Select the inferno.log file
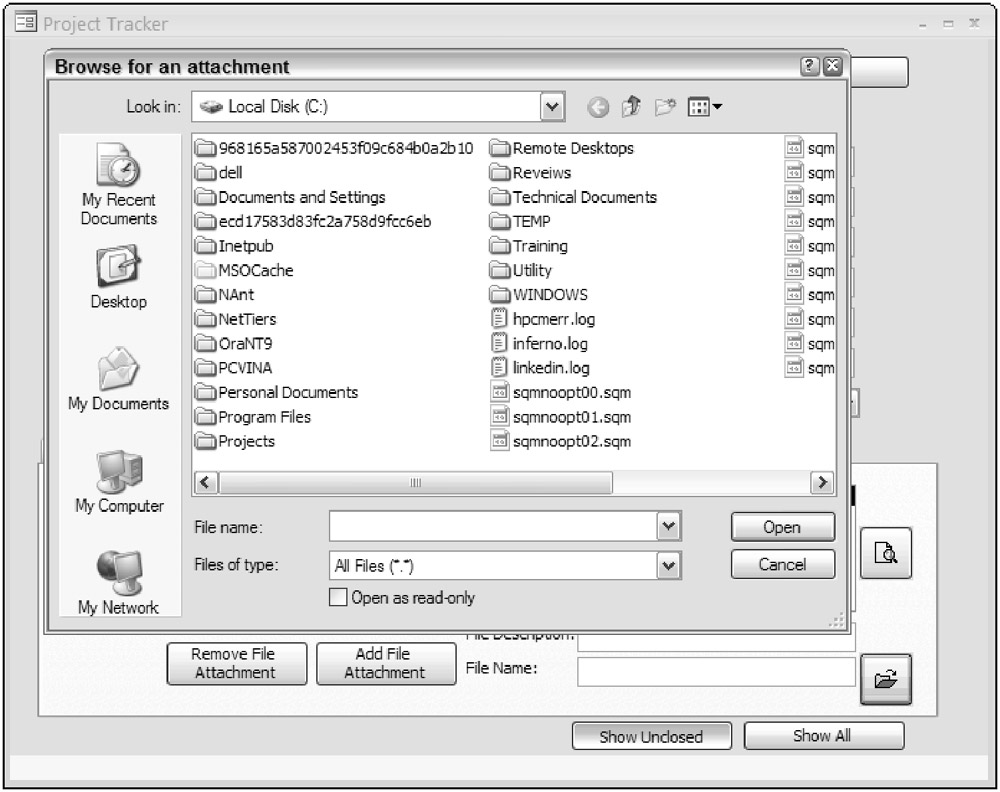 550,344
